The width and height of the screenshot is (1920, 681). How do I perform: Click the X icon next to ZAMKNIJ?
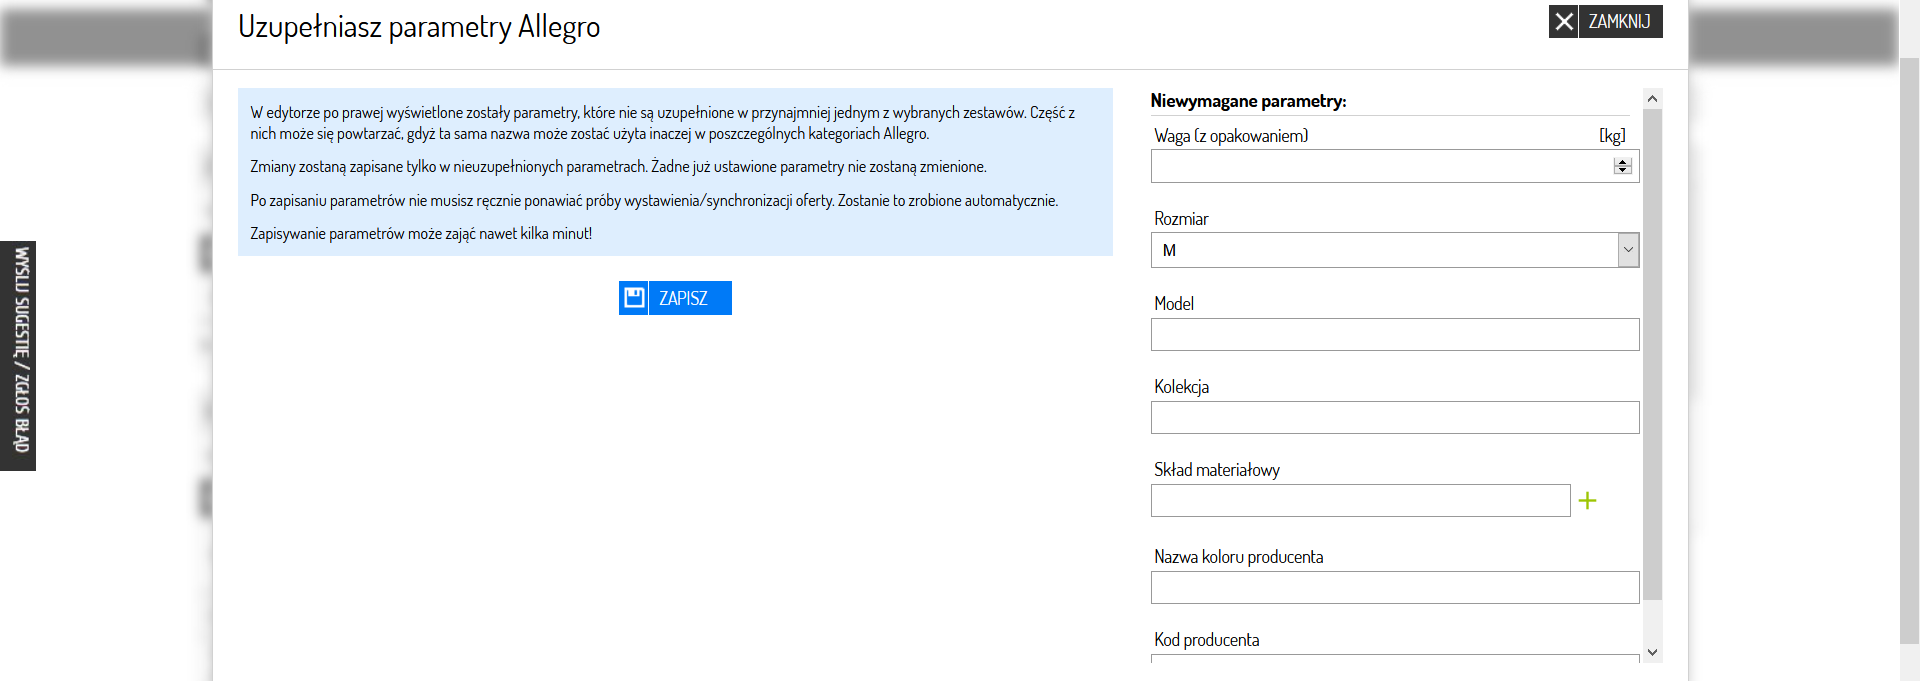click(1564, 21)
